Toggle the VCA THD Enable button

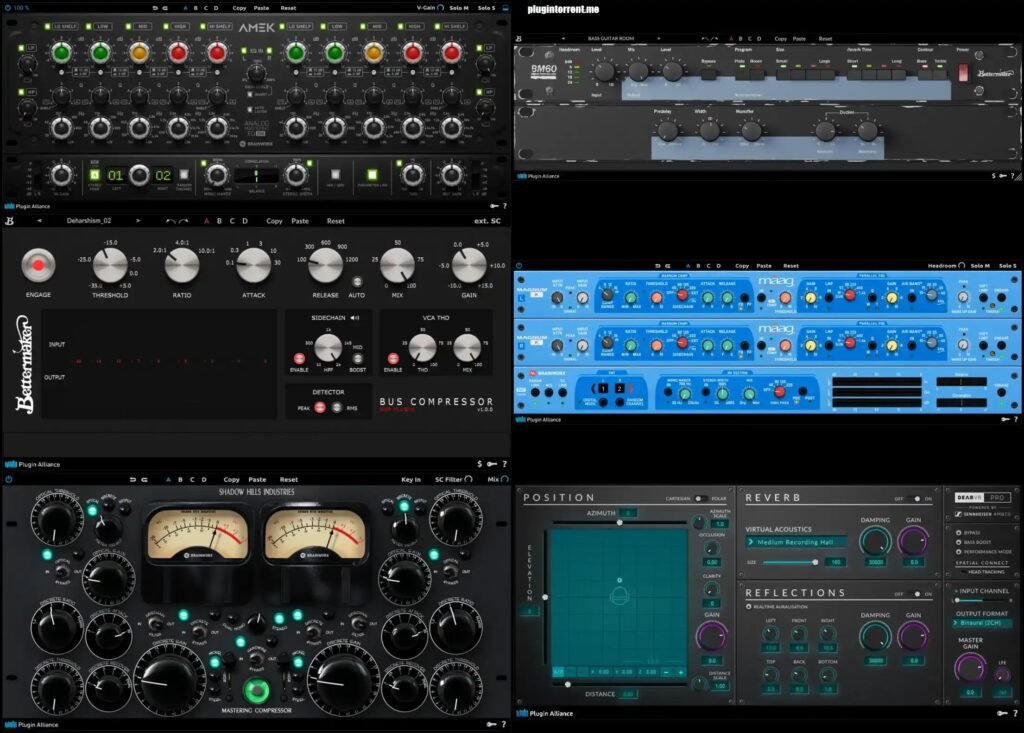(393, 358)
